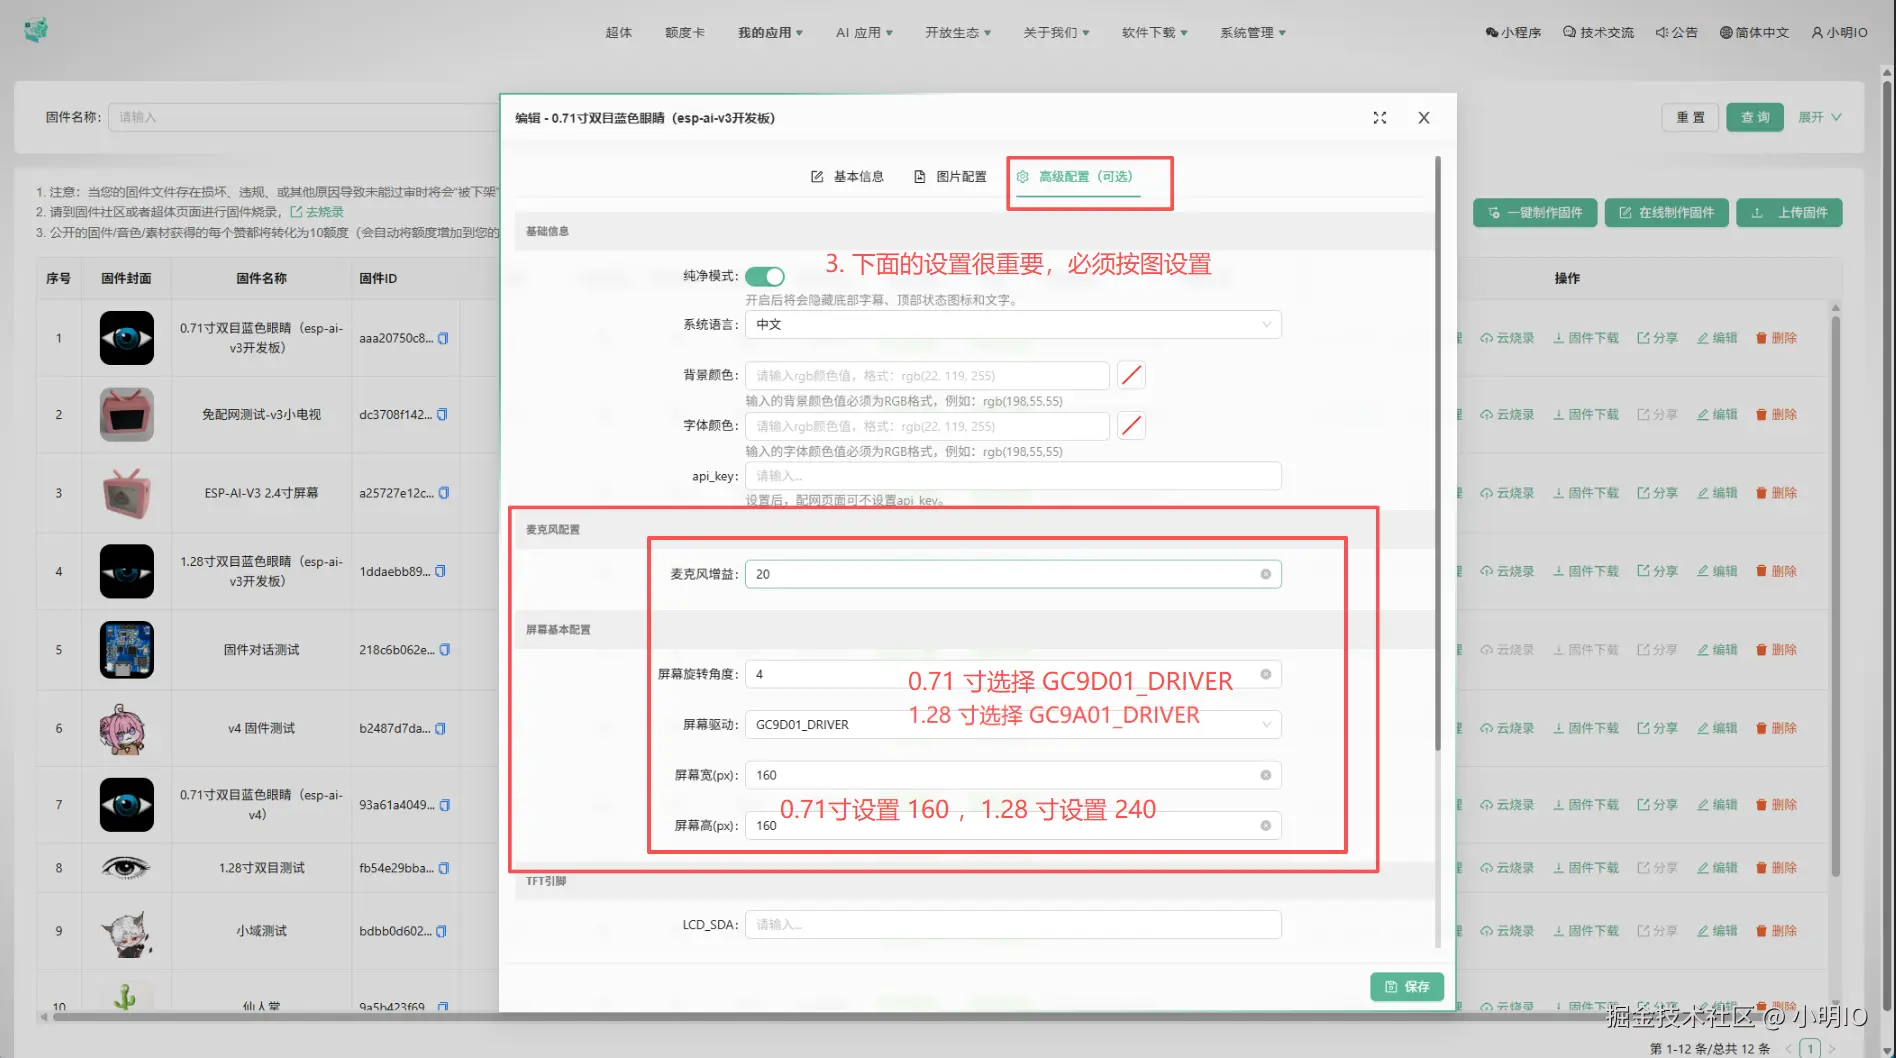Click the 在线制作固件 button
Viewport: 1896px width, 1058px height.
(1667, 212)
